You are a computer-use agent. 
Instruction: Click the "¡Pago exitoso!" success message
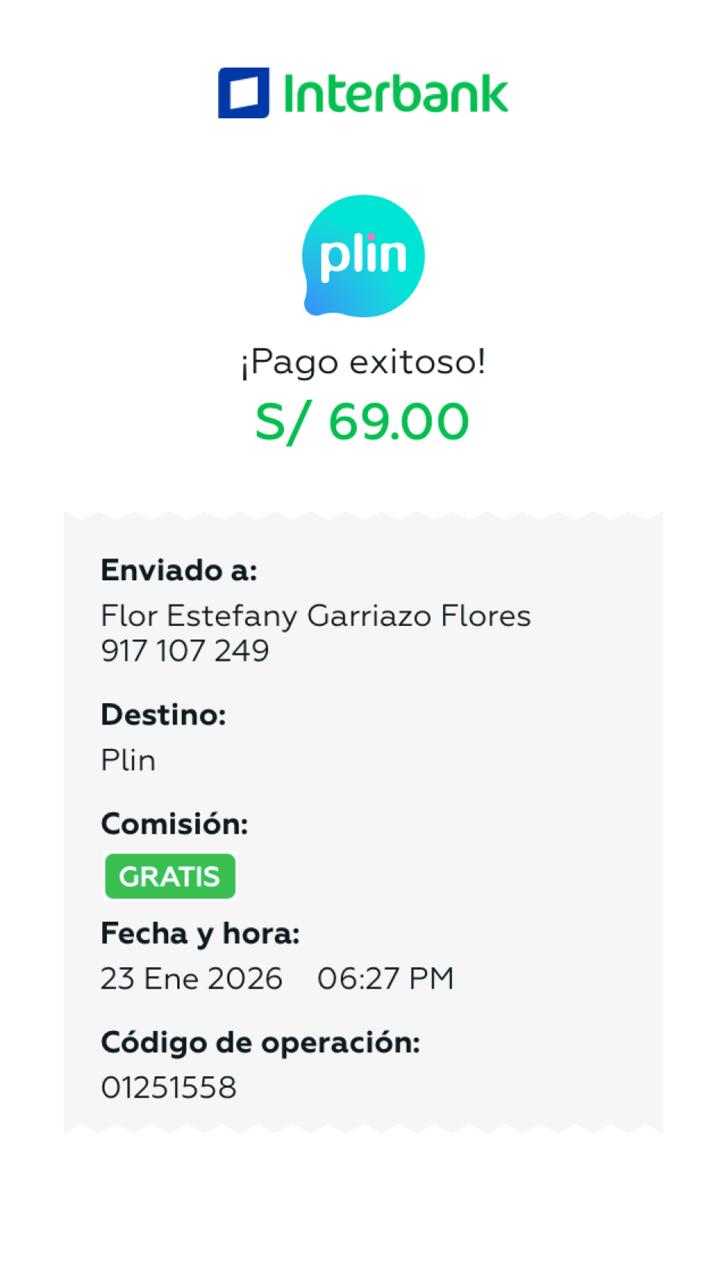363,362
